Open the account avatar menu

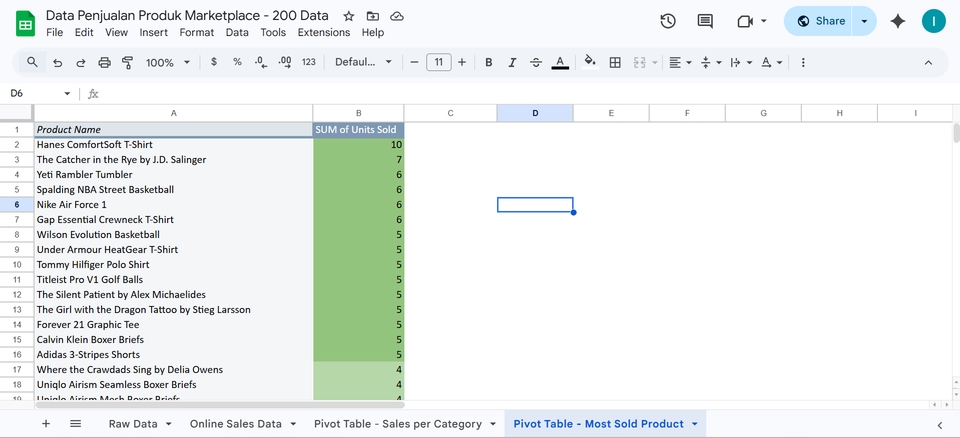(x=934, y=21)
